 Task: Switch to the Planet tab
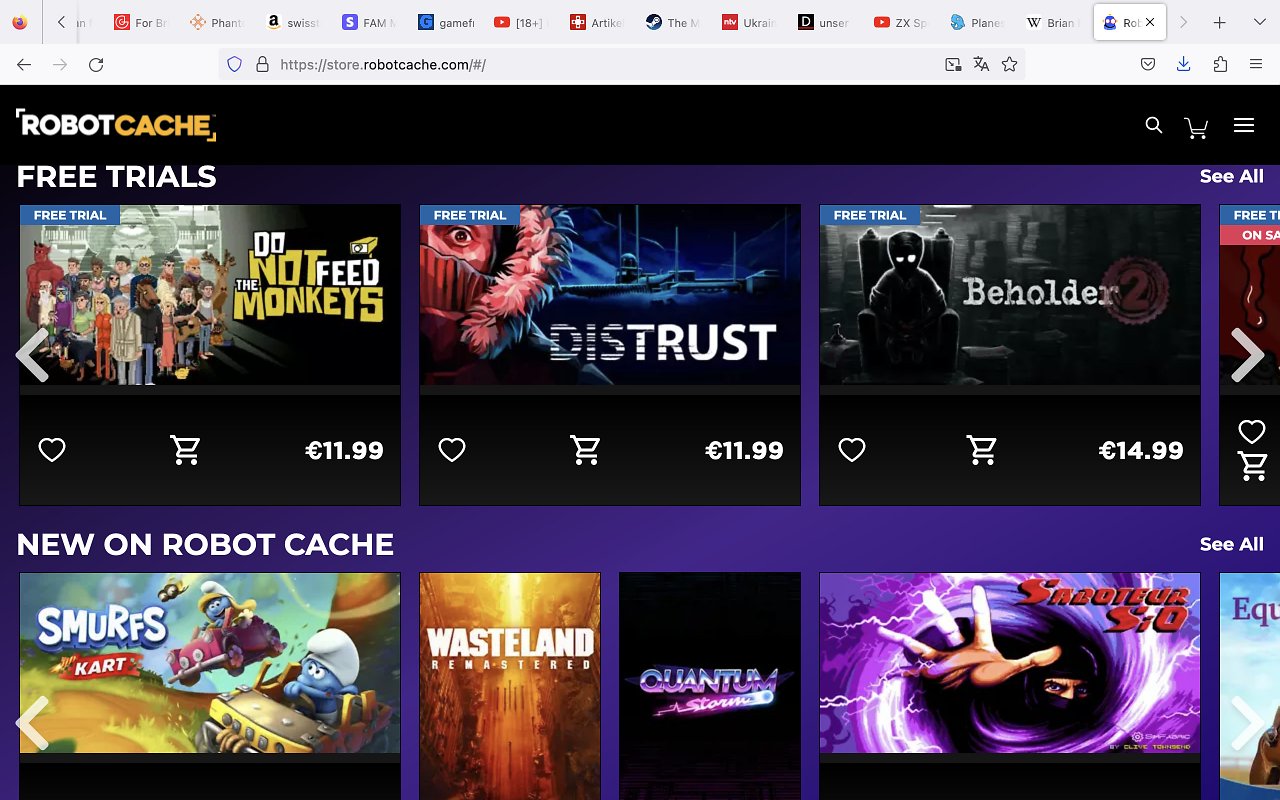click(978, 22)
